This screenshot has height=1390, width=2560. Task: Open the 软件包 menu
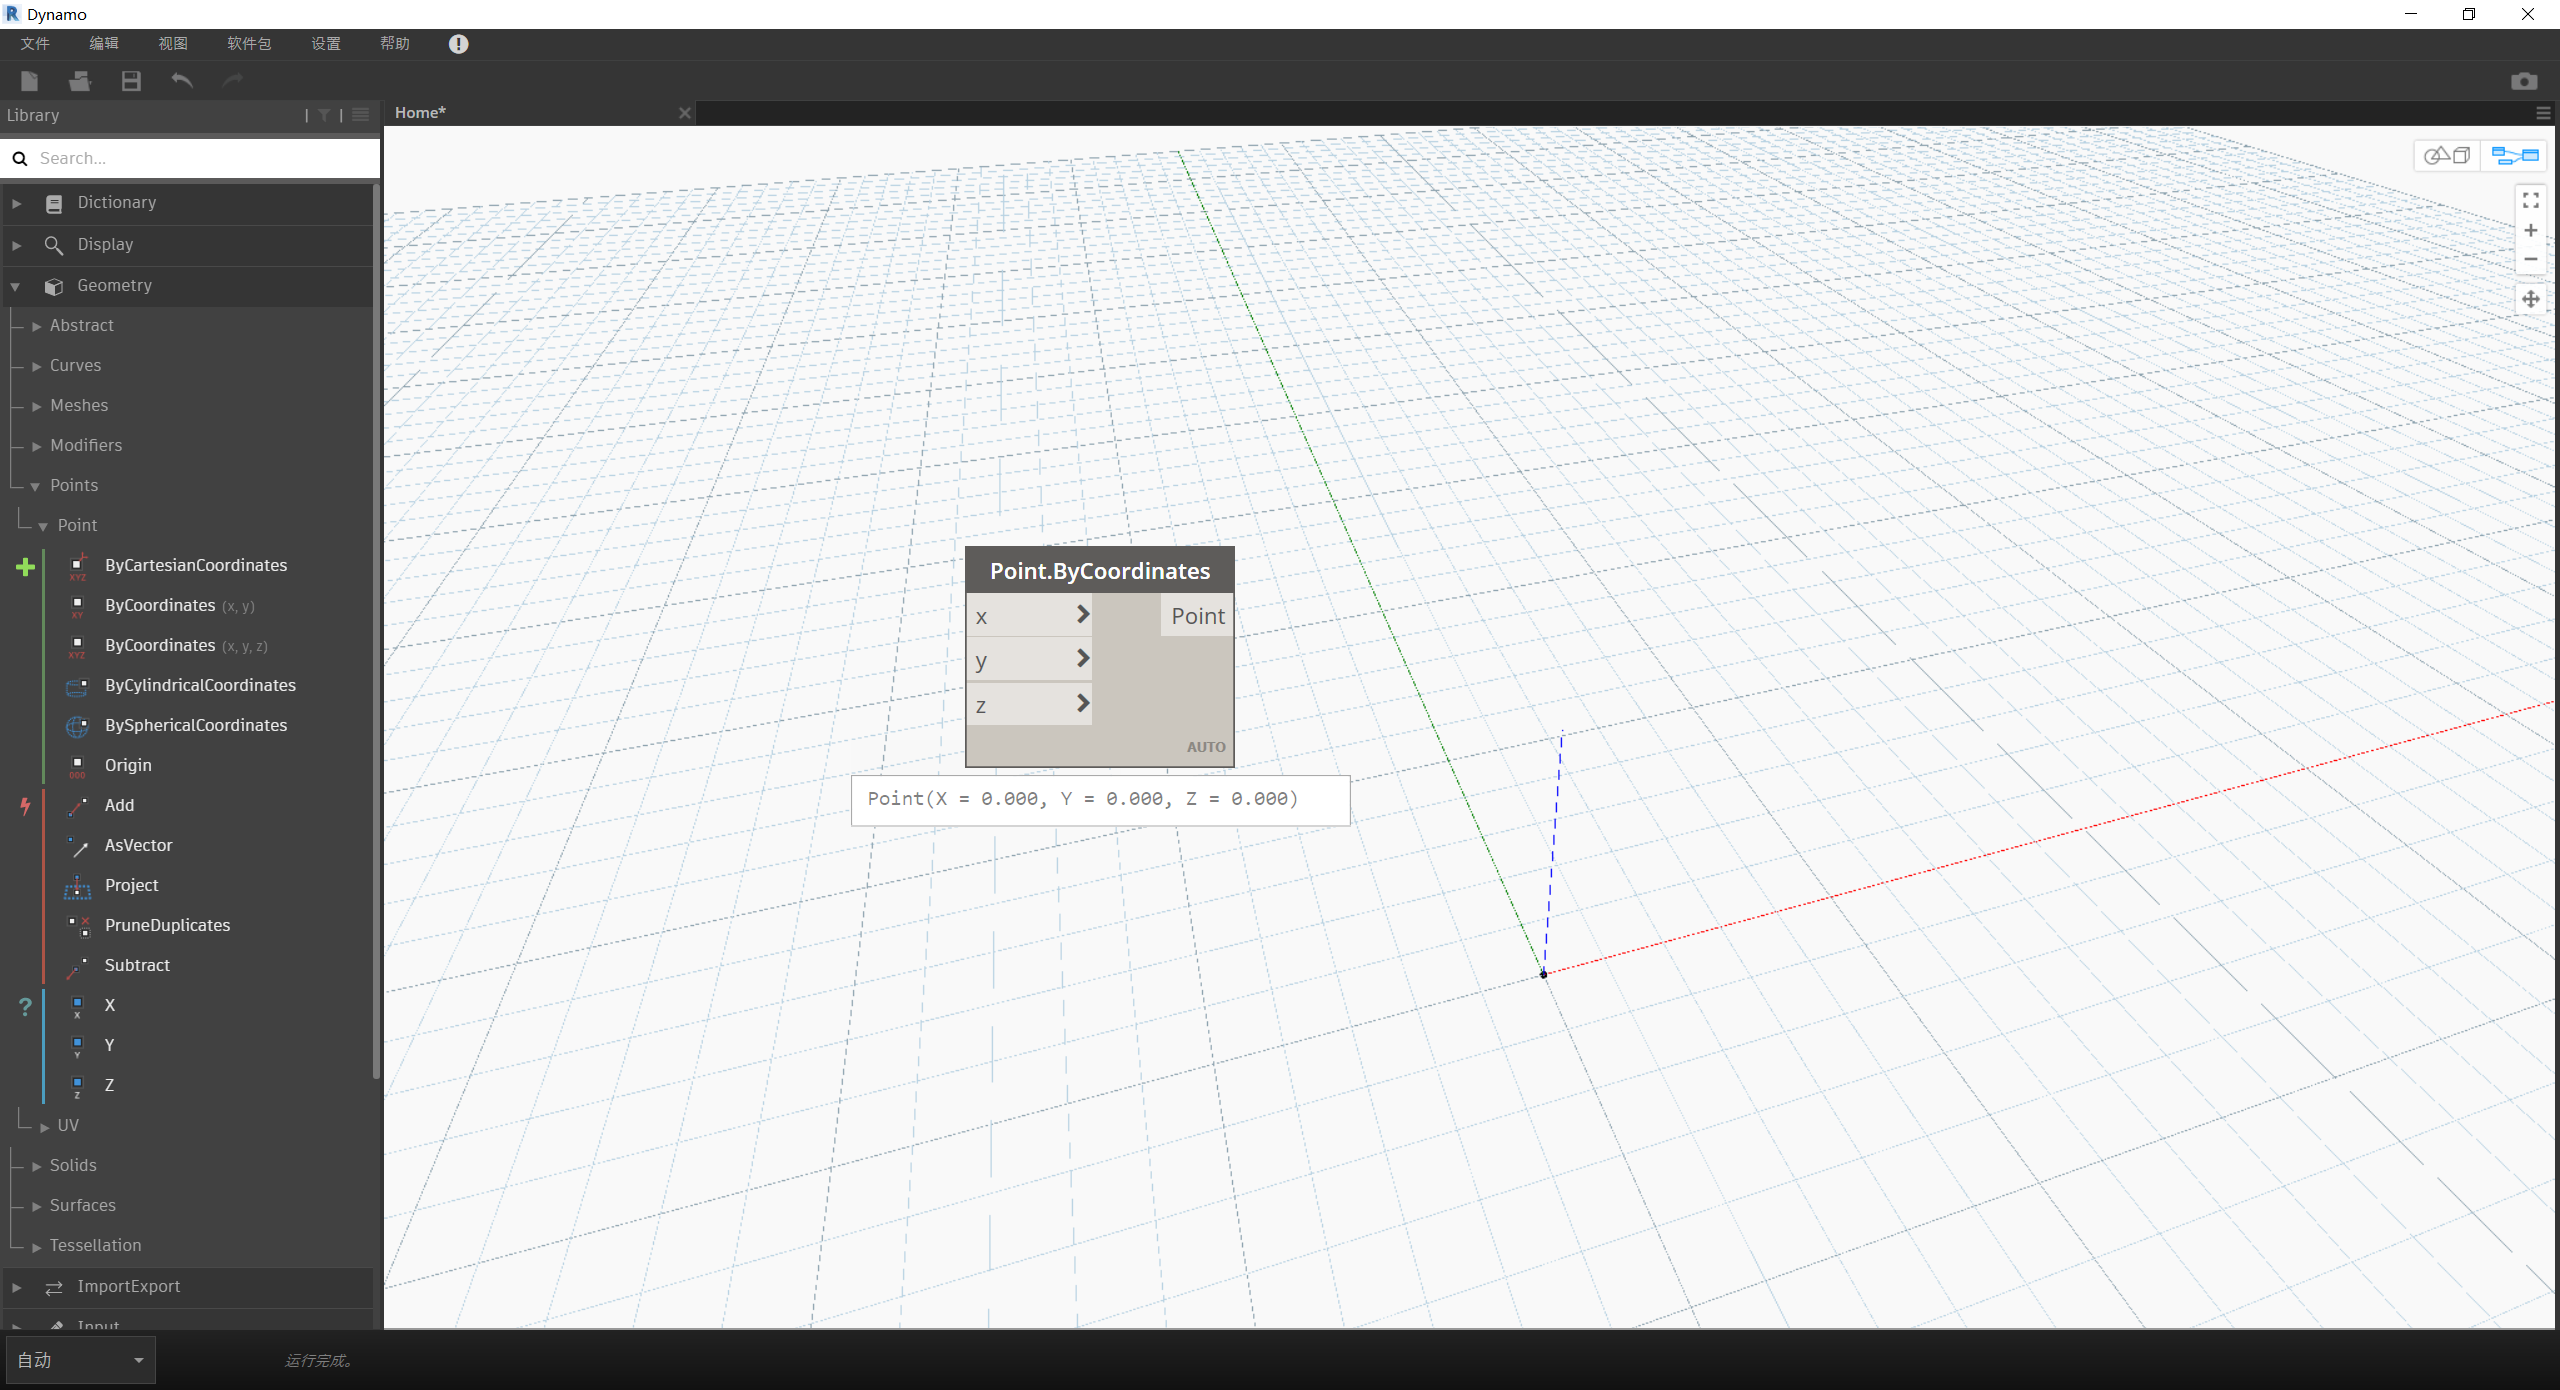tap(248, 44)
